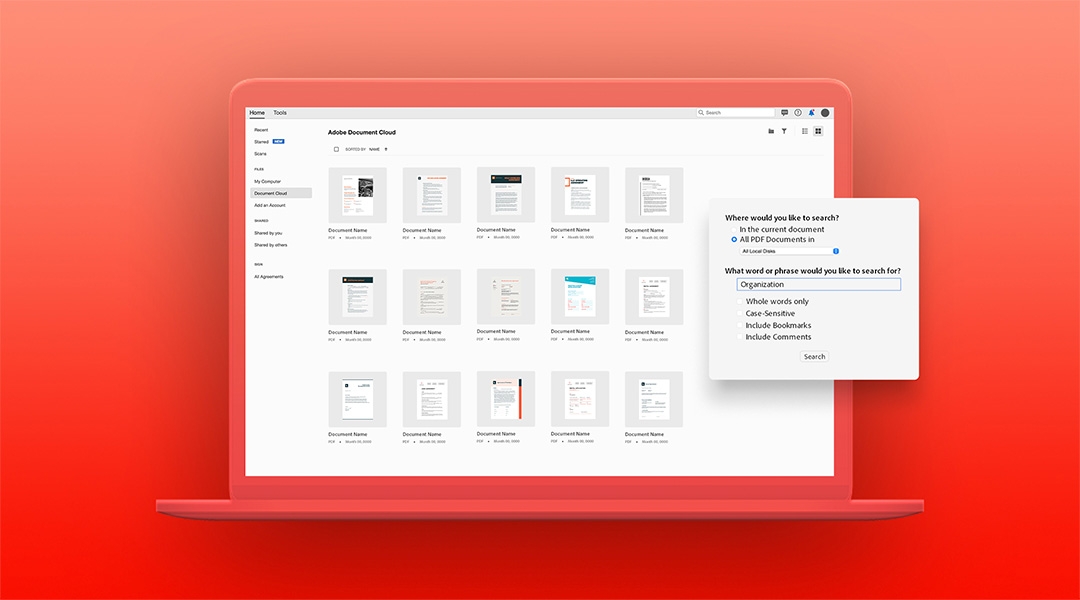
Task: Enable the Whole words only checkbox
Action: pyautogui.click(x=740, y=301)
